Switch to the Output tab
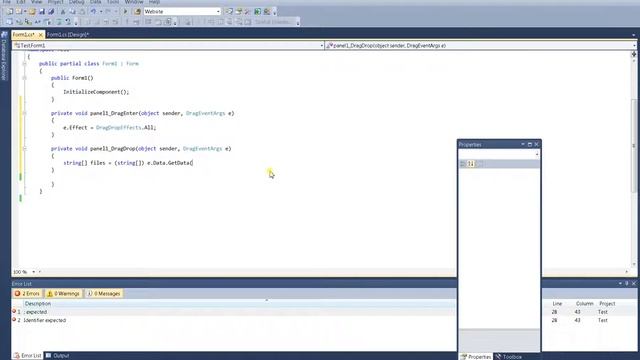 (58, 356)
